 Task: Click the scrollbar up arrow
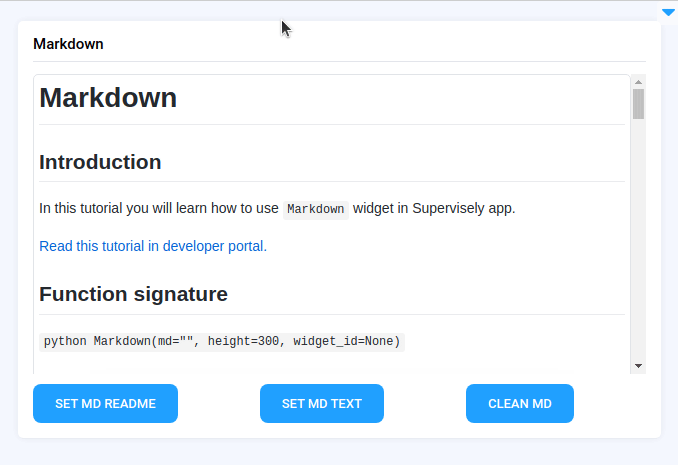click(x=638, y=81)
